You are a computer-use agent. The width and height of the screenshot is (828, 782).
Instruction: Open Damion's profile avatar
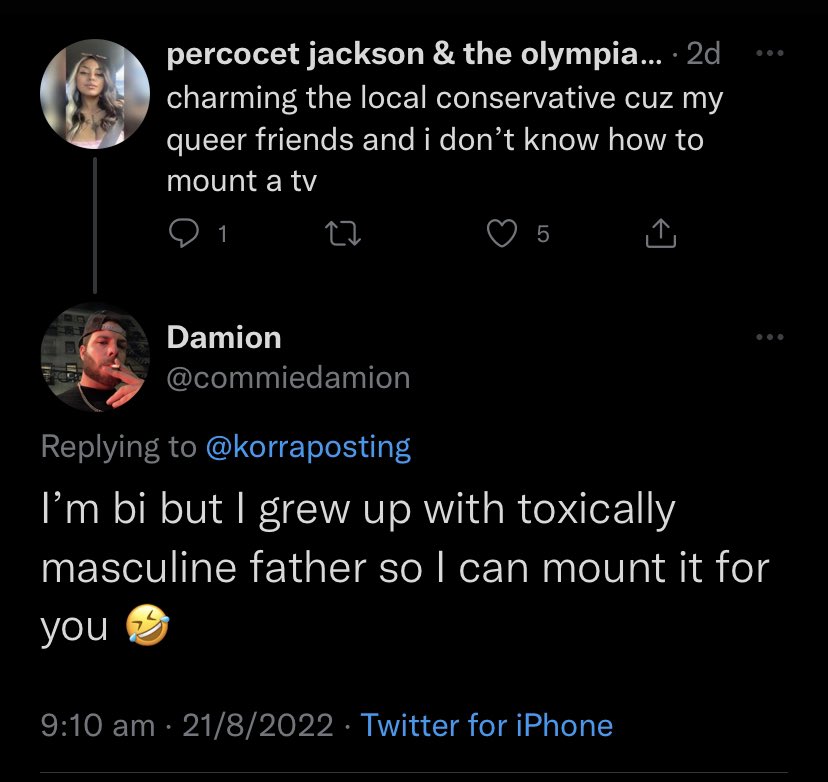[x=95, y=357]
